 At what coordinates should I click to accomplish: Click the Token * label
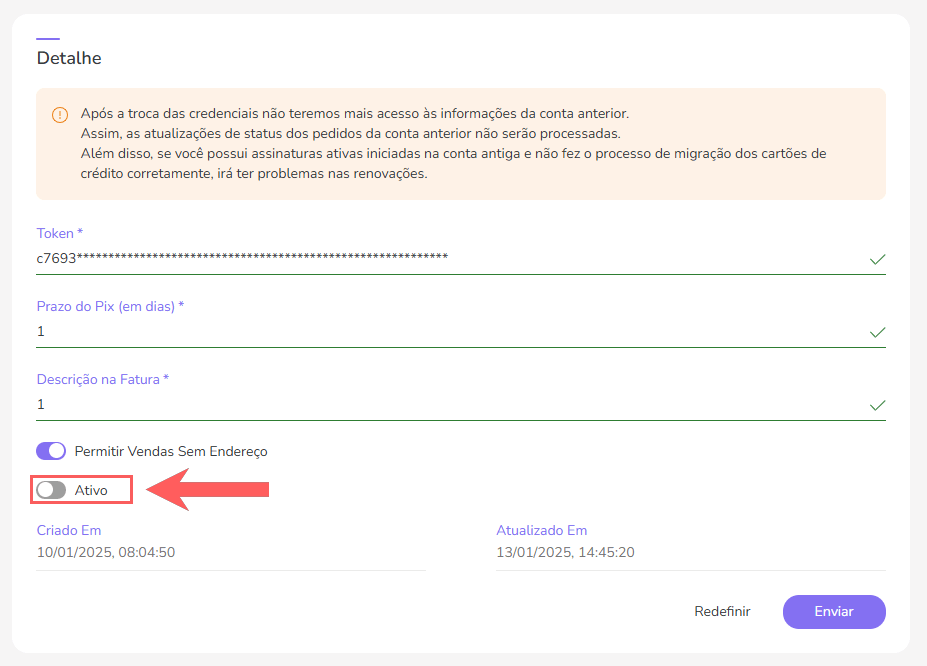(x=60, y=233)
